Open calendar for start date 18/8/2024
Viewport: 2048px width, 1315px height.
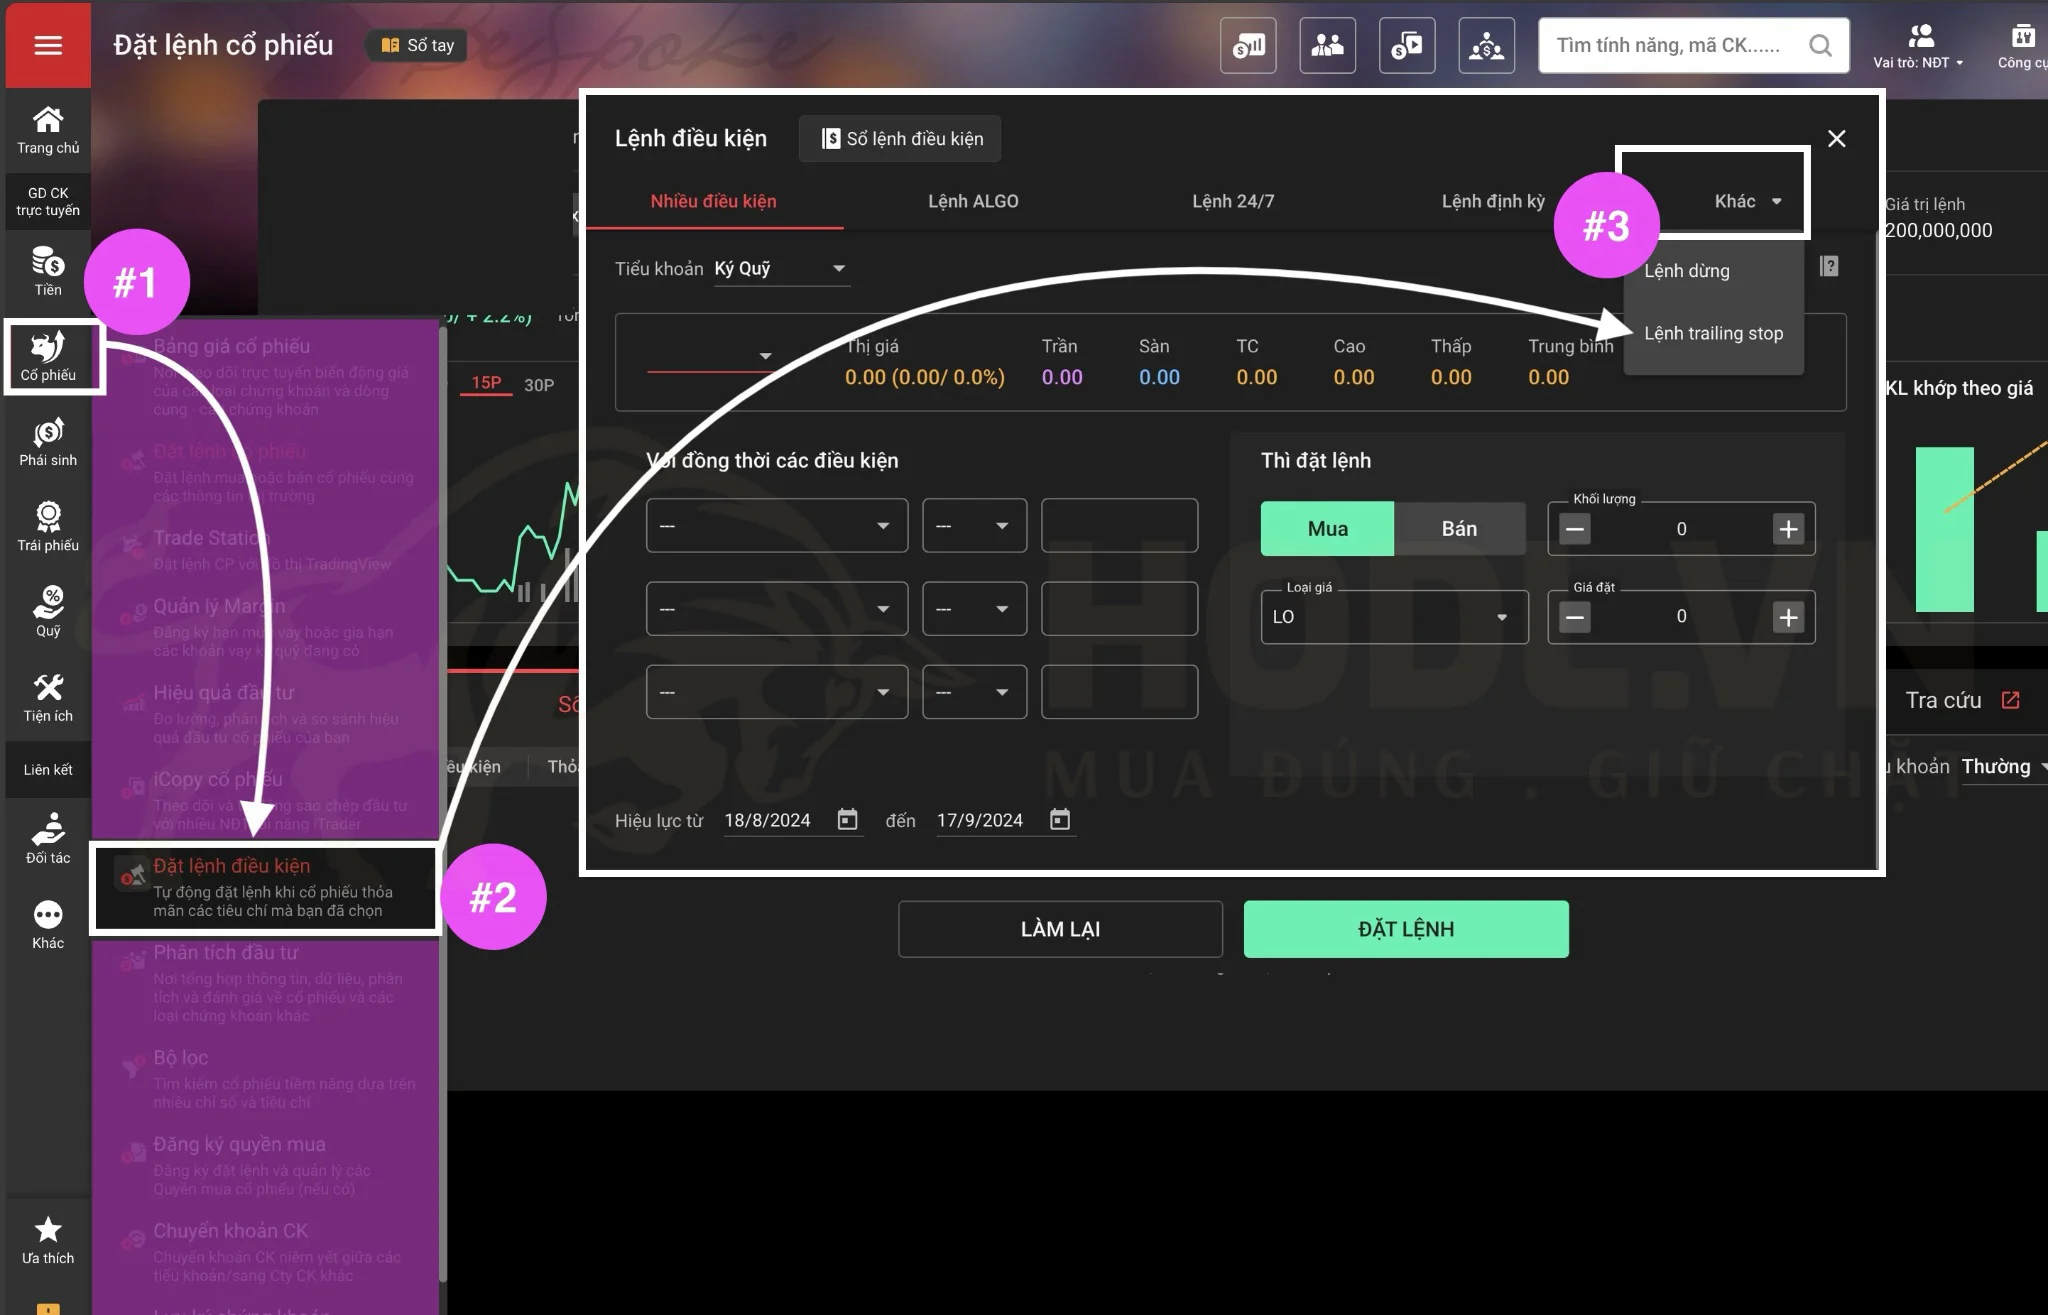coord(847,820)
